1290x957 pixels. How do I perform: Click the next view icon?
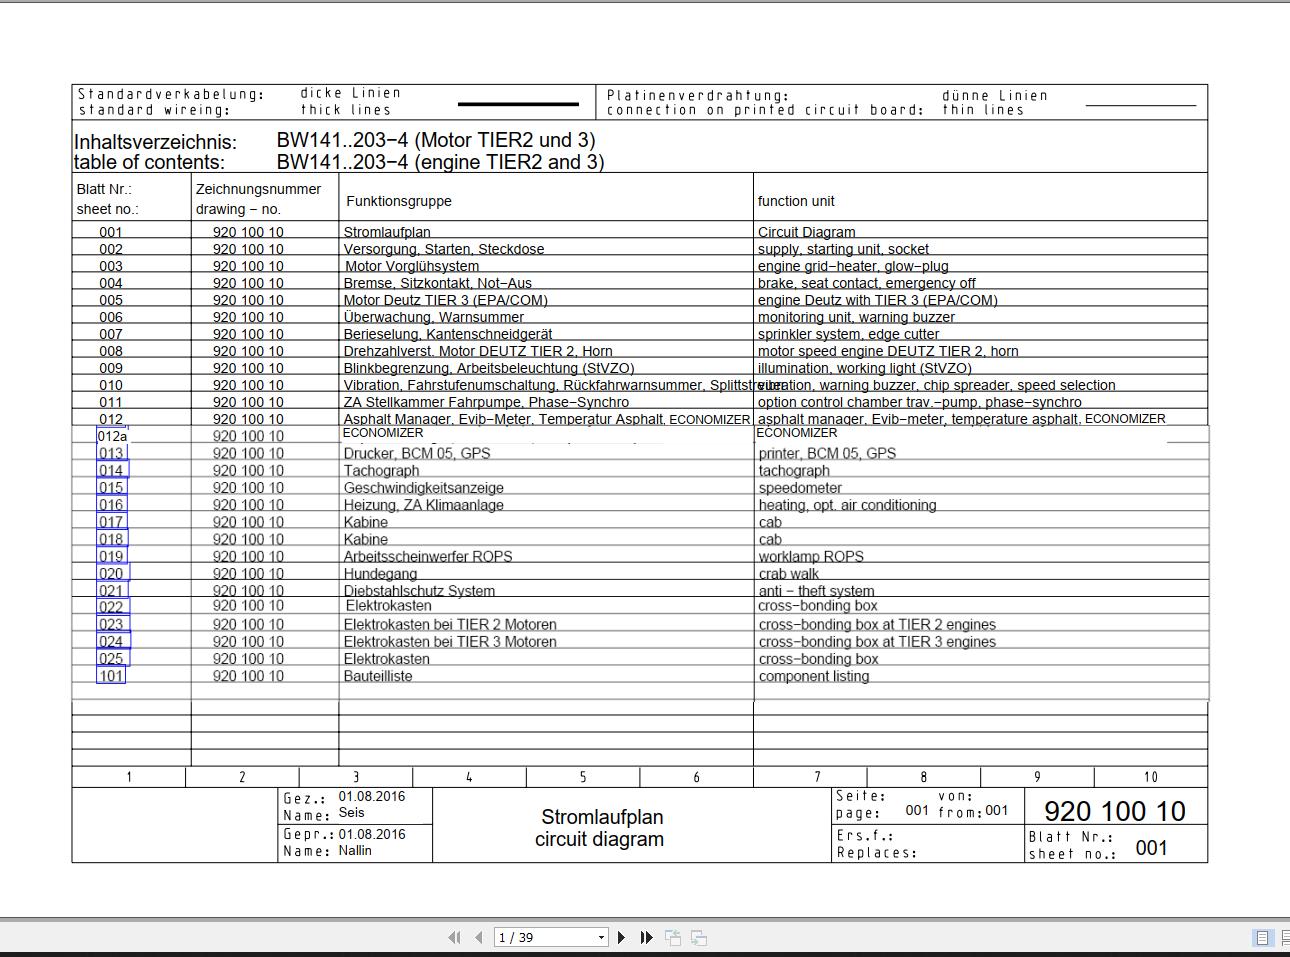[699, 938]
